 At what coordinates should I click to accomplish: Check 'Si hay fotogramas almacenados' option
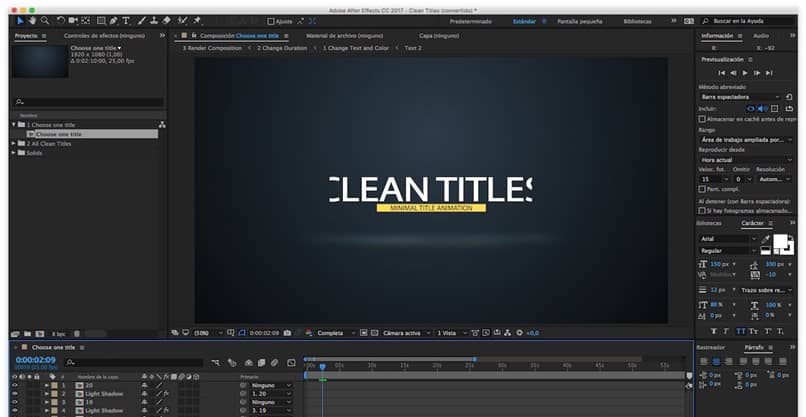(x=702, y=211)
